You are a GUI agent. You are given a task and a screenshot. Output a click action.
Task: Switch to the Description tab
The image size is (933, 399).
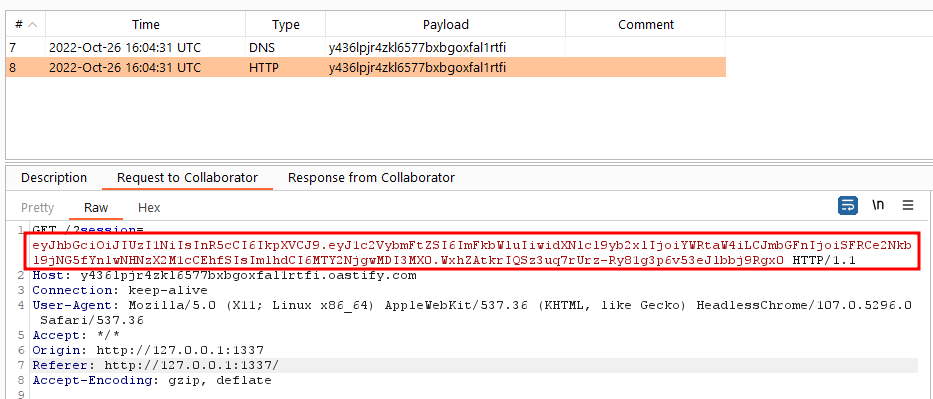[x=54, y=178]
